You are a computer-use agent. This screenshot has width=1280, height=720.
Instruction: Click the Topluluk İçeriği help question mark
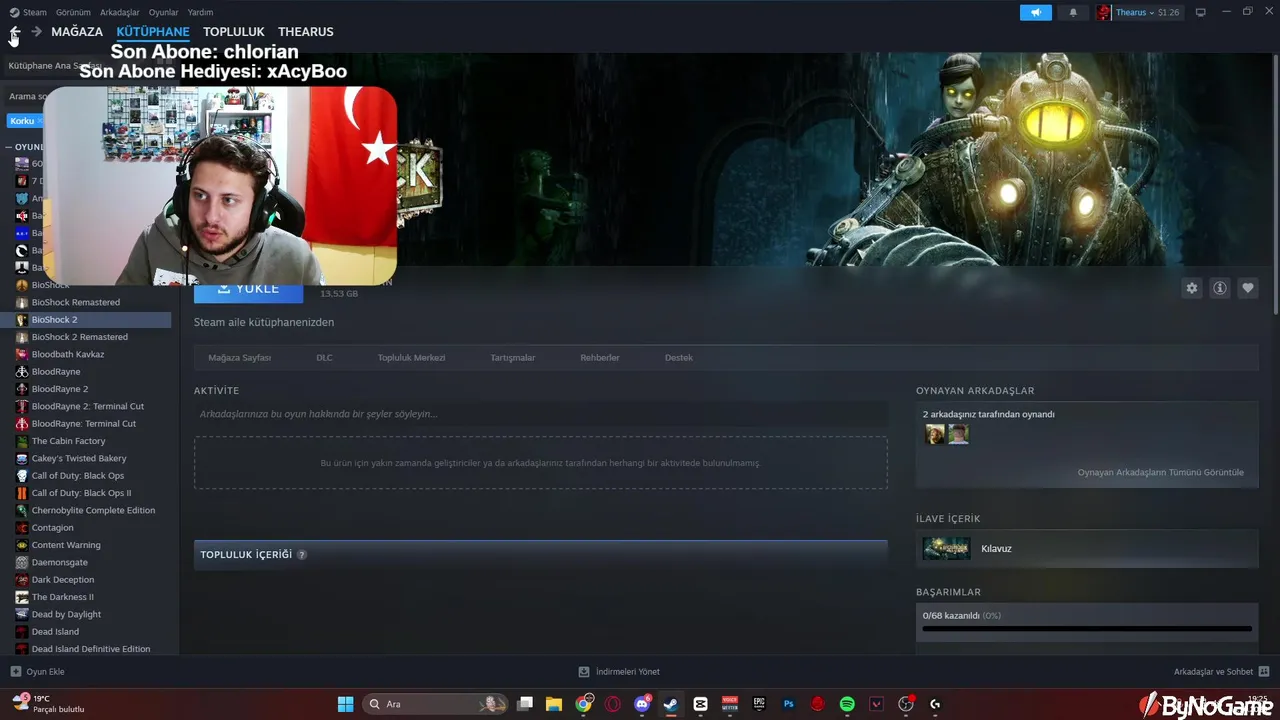pyautogui.click(x=302, y=555)
